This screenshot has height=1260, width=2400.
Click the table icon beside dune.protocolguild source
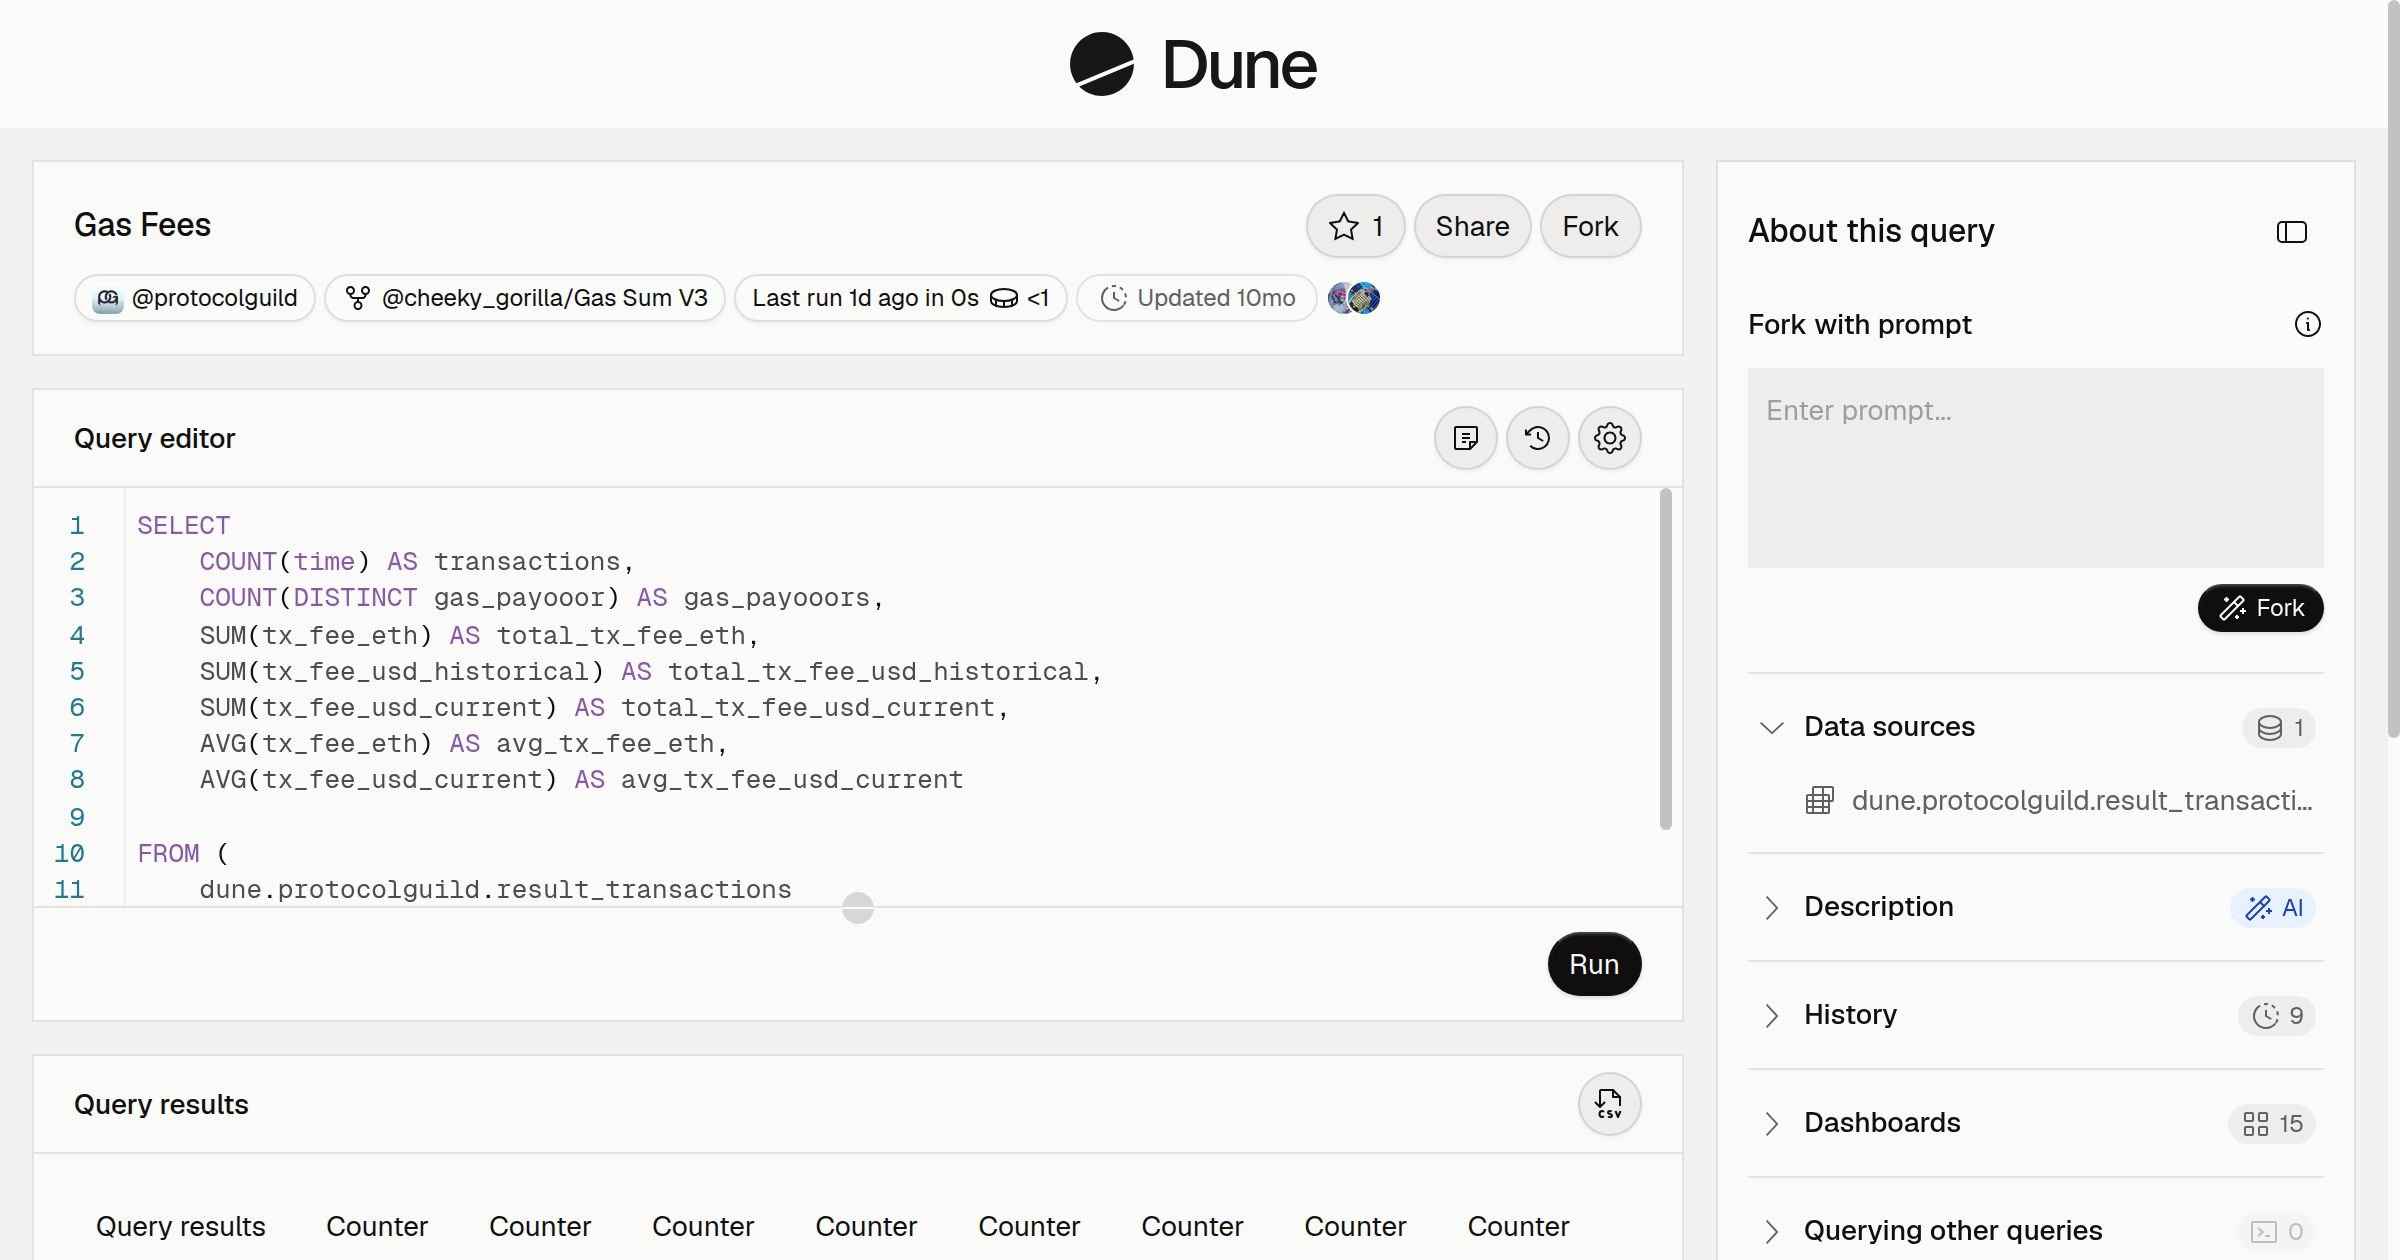(1819, 800)
